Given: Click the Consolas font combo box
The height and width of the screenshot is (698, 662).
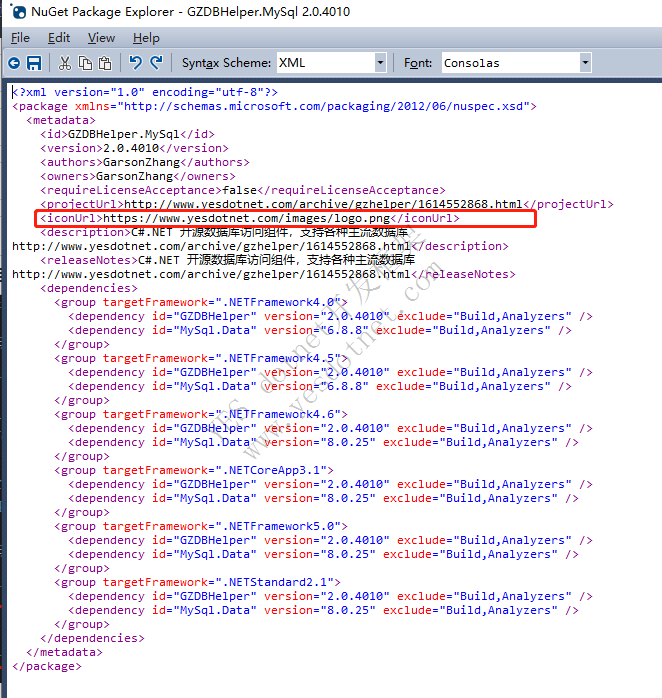Looking at the screenshot, I should coord(508,63).
